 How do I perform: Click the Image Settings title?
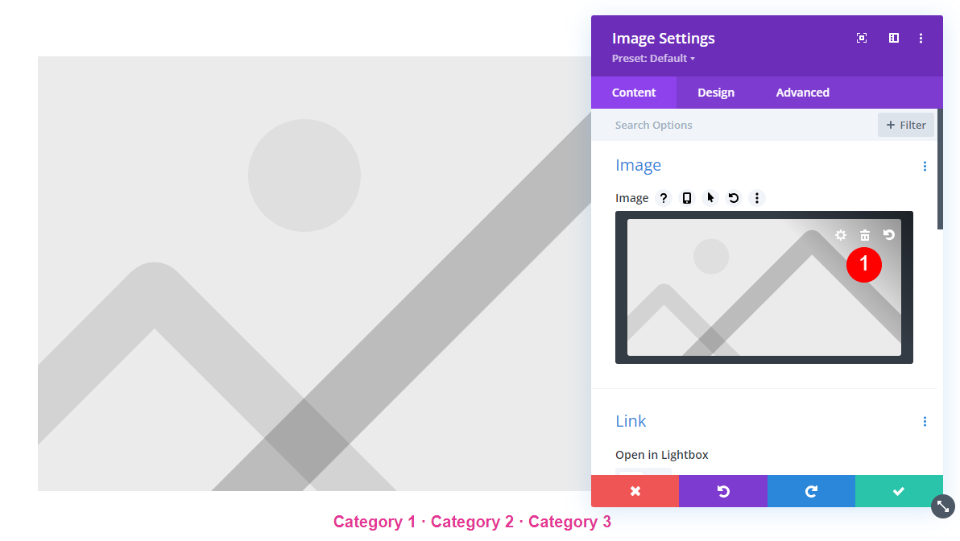663,39
